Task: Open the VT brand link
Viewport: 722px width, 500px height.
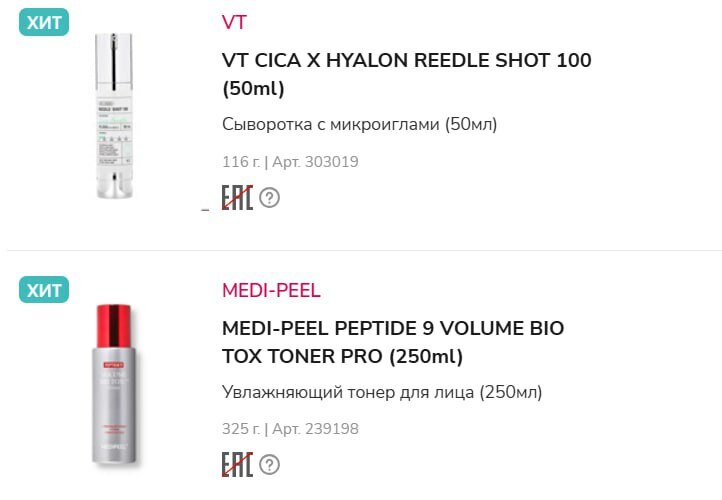Action: (x=234, y=22)
